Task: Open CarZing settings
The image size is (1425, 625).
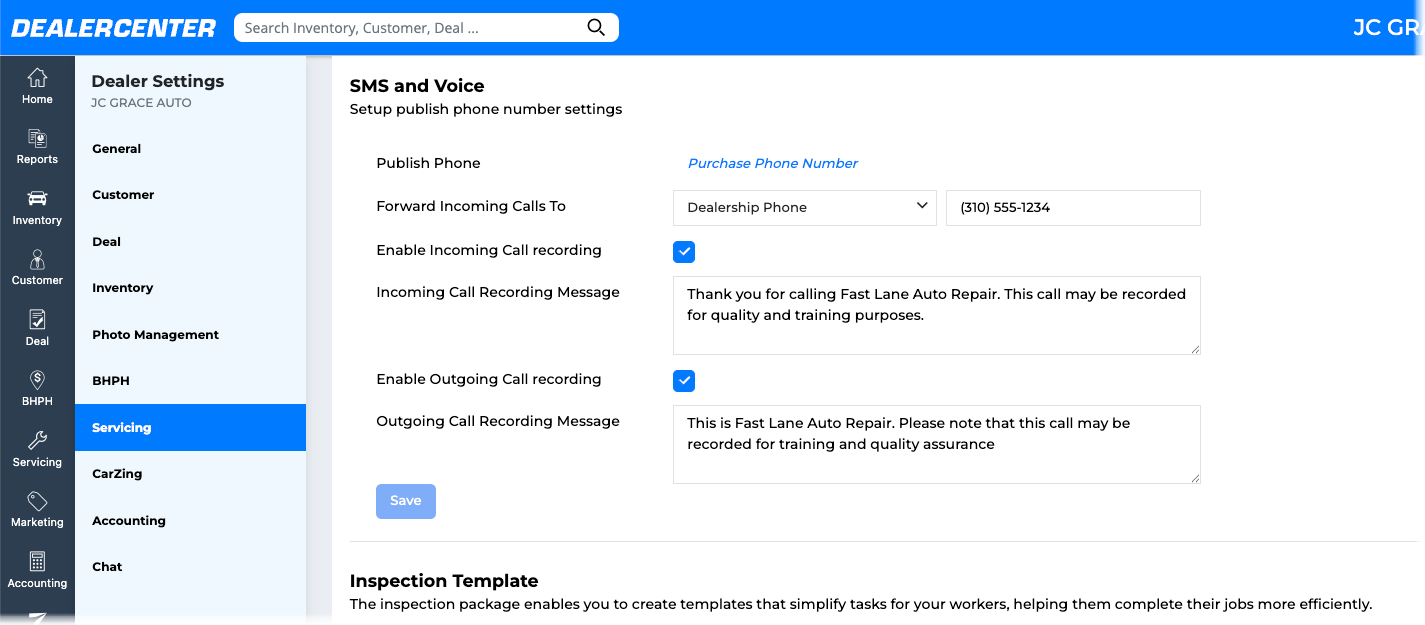Action: click(190, 474)
